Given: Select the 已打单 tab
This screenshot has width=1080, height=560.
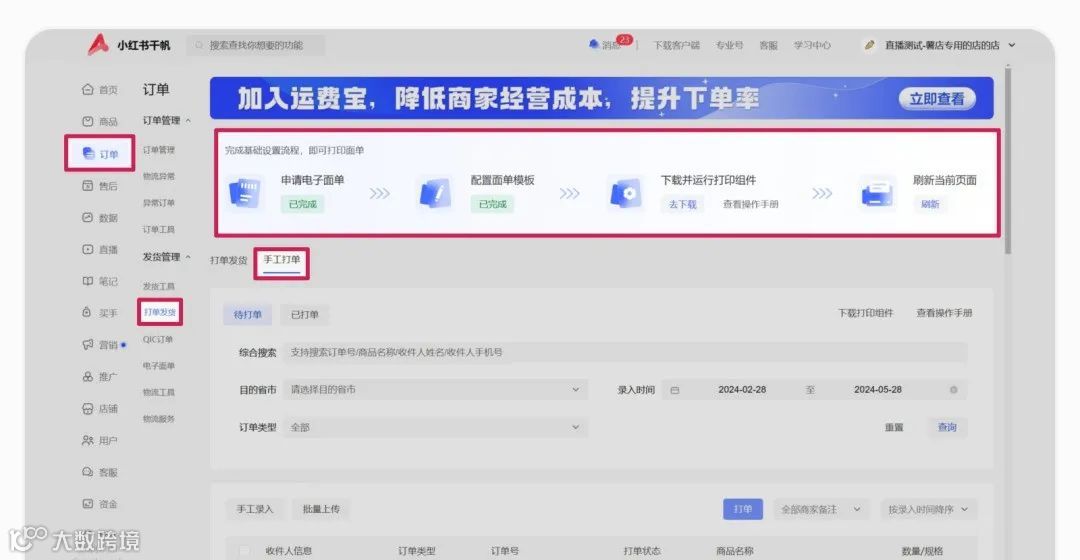Looking at the screenshot, I should pyautogui.click(x=304, y=315).
